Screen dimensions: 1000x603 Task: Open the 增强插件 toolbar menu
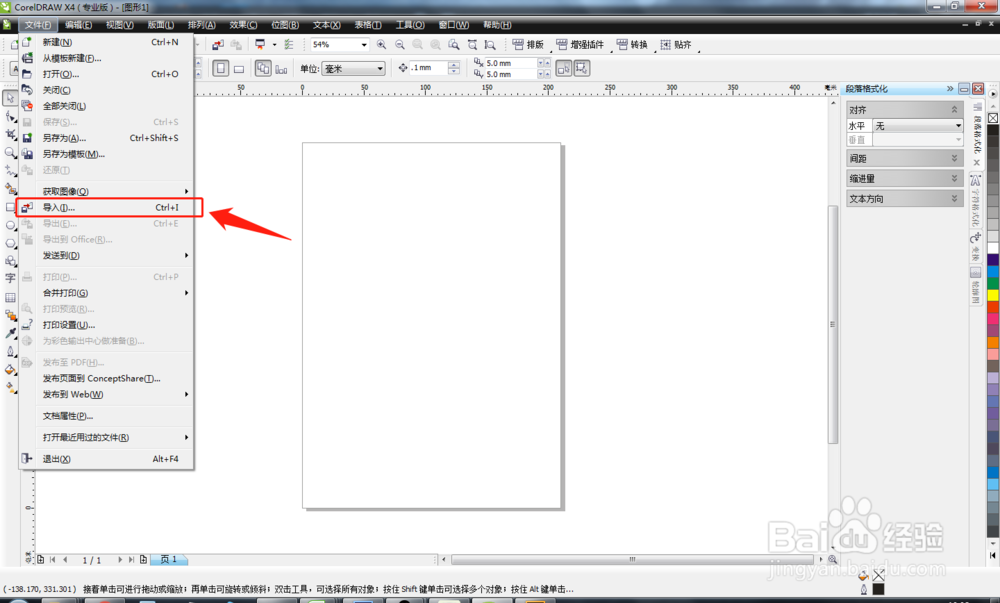coord(580,45)
